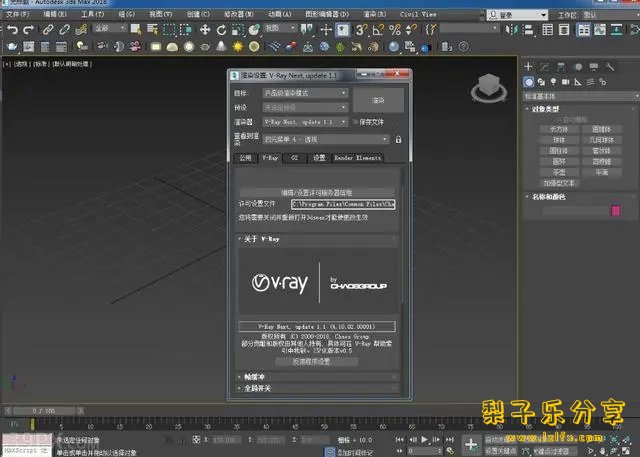Screen dimensions: 640x457
Task: Select the Unlink selection icon
Action: pos(64,29)
